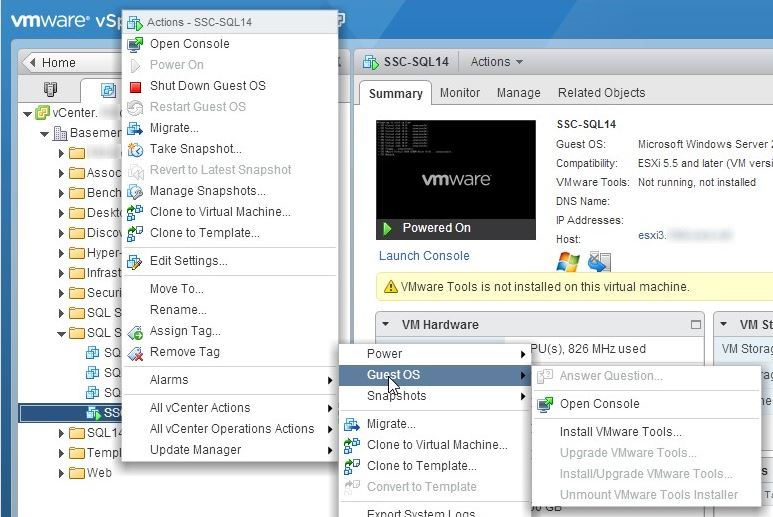The height and width of the screenshot is (517, 773).
Task: Open the Actions dropdown next to SSC-SQL14
Action: click(x=496, y=62)
